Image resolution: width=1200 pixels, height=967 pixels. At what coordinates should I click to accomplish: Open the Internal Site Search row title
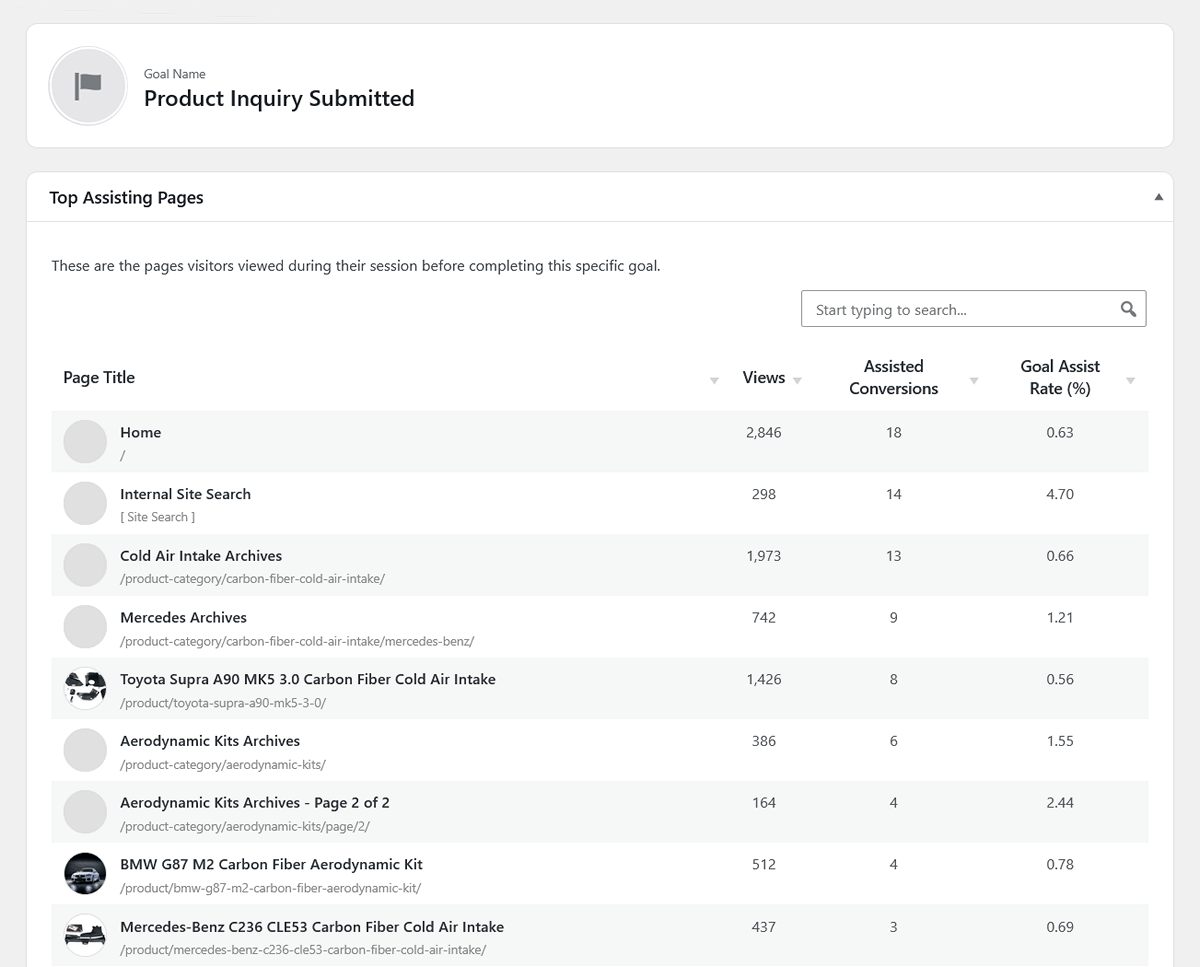pos(185,494)
